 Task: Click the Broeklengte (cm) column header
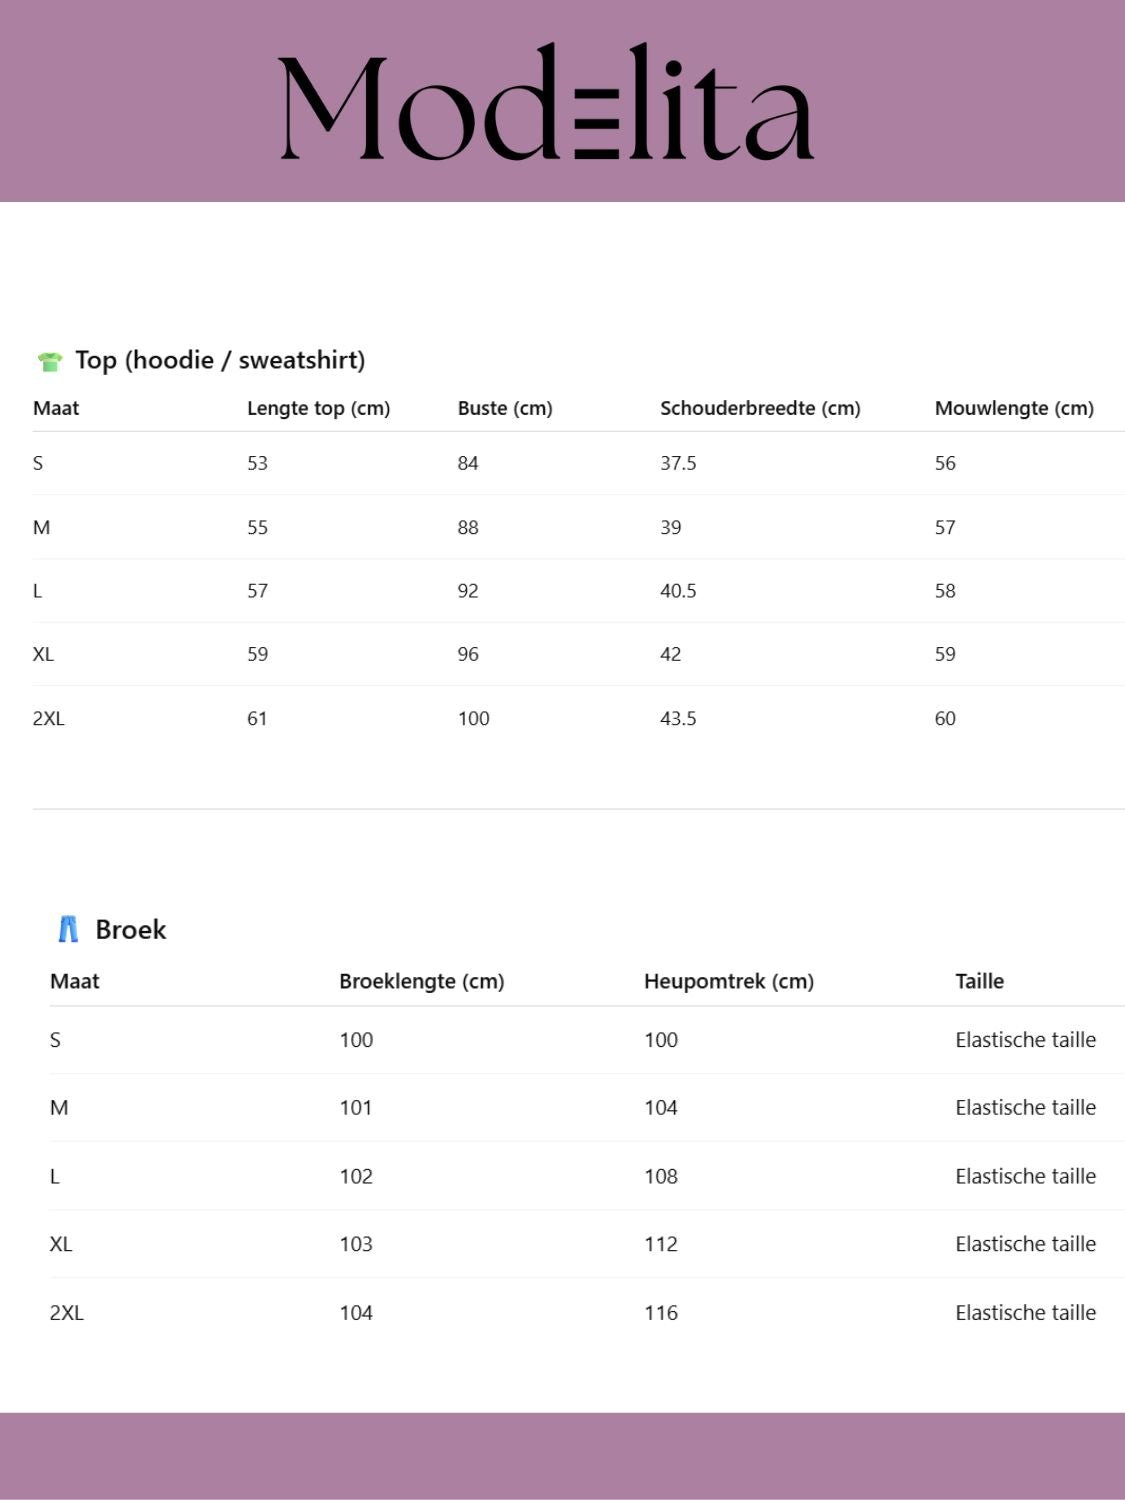[421, 981]
